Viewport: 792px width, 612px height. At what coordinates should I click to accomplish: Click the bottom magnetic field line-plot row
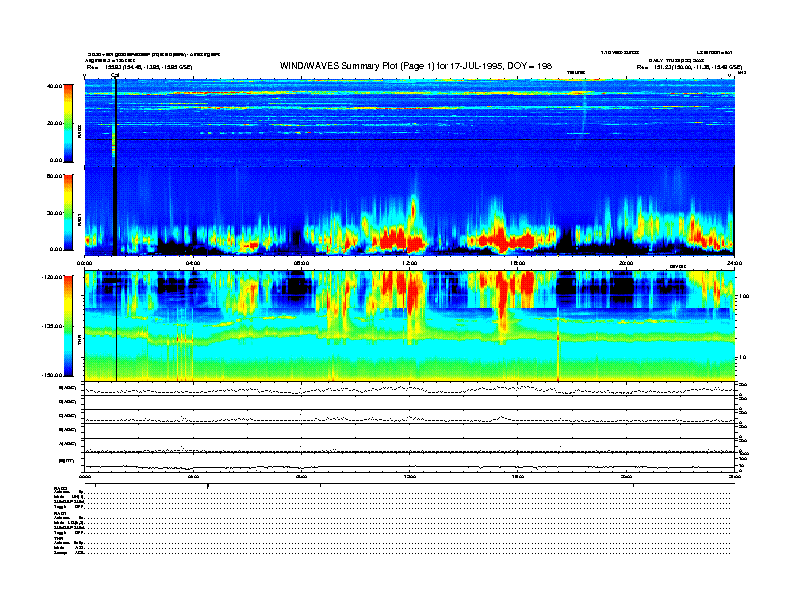coord(409,462)
